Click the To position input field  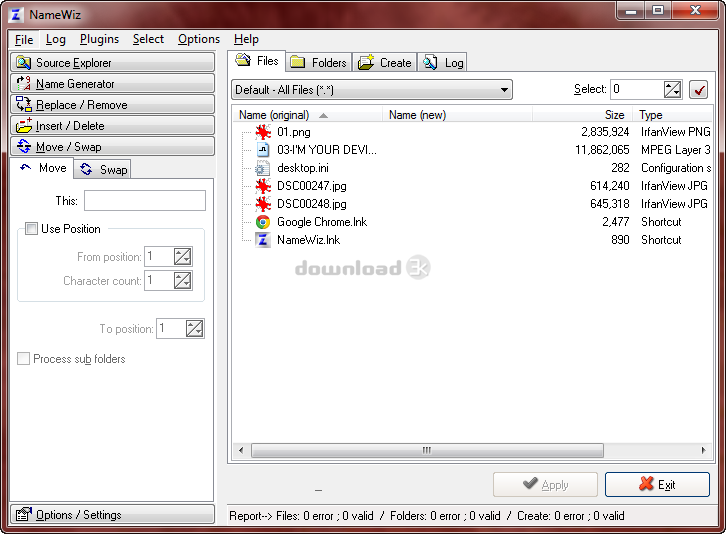click(171, 328)
